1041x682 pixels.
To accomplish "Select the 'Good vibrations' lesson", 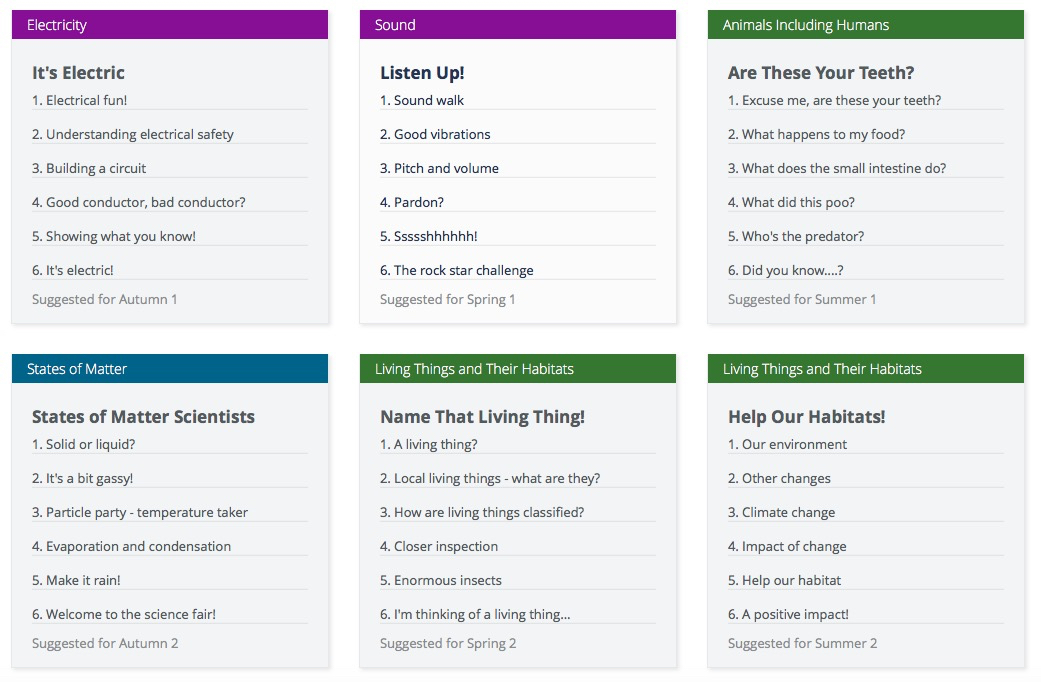I will (x=435, y=134).
